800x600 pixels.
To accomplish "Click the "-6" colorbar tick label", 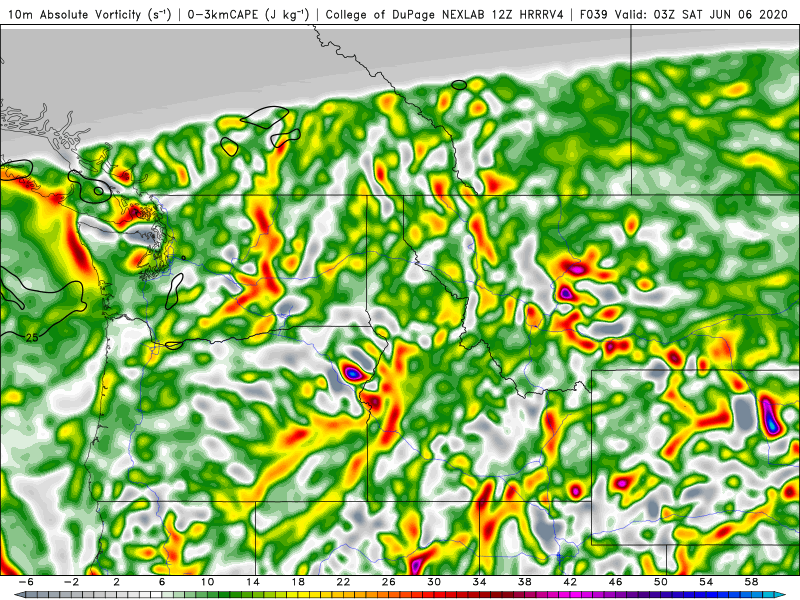I will click(27, 582).
